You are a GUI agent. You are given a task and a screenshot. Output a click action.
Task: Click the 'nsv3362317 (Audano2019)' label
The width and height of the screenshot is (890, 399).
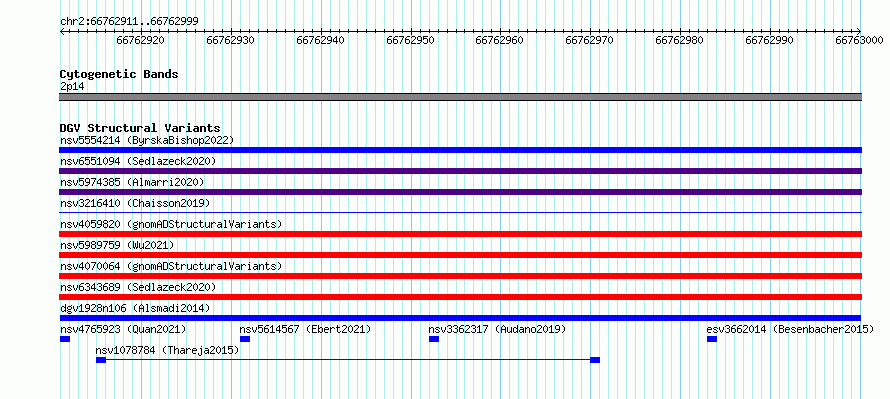497,329
